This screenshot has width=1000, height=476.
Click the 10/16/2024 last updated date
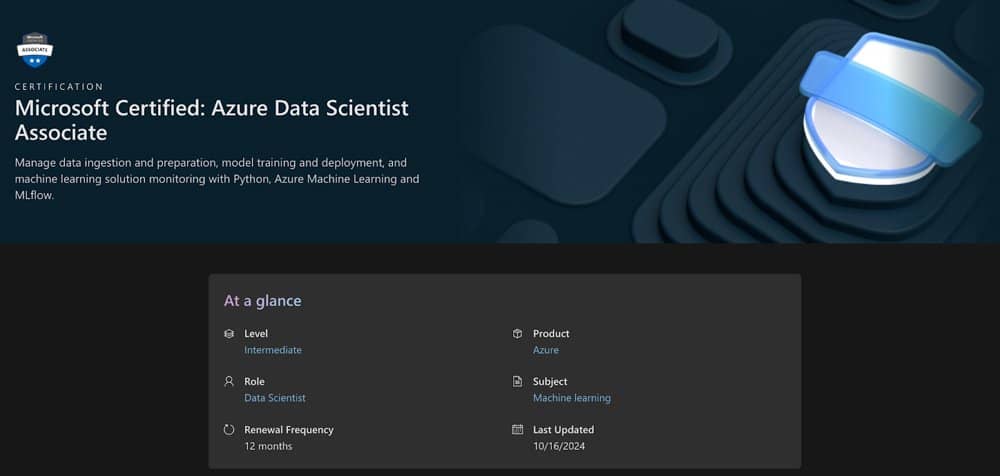pyautogui.click(x=559, y=447)
